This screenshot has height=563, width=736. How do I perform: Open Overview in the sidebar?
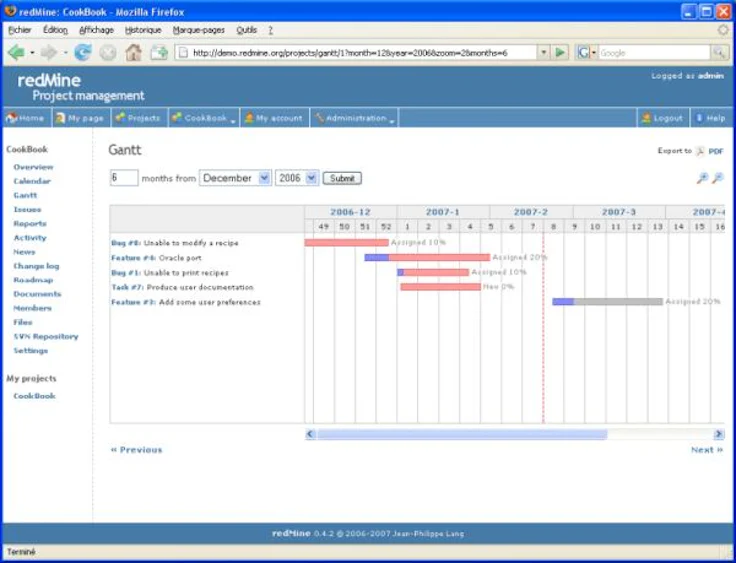33,167
